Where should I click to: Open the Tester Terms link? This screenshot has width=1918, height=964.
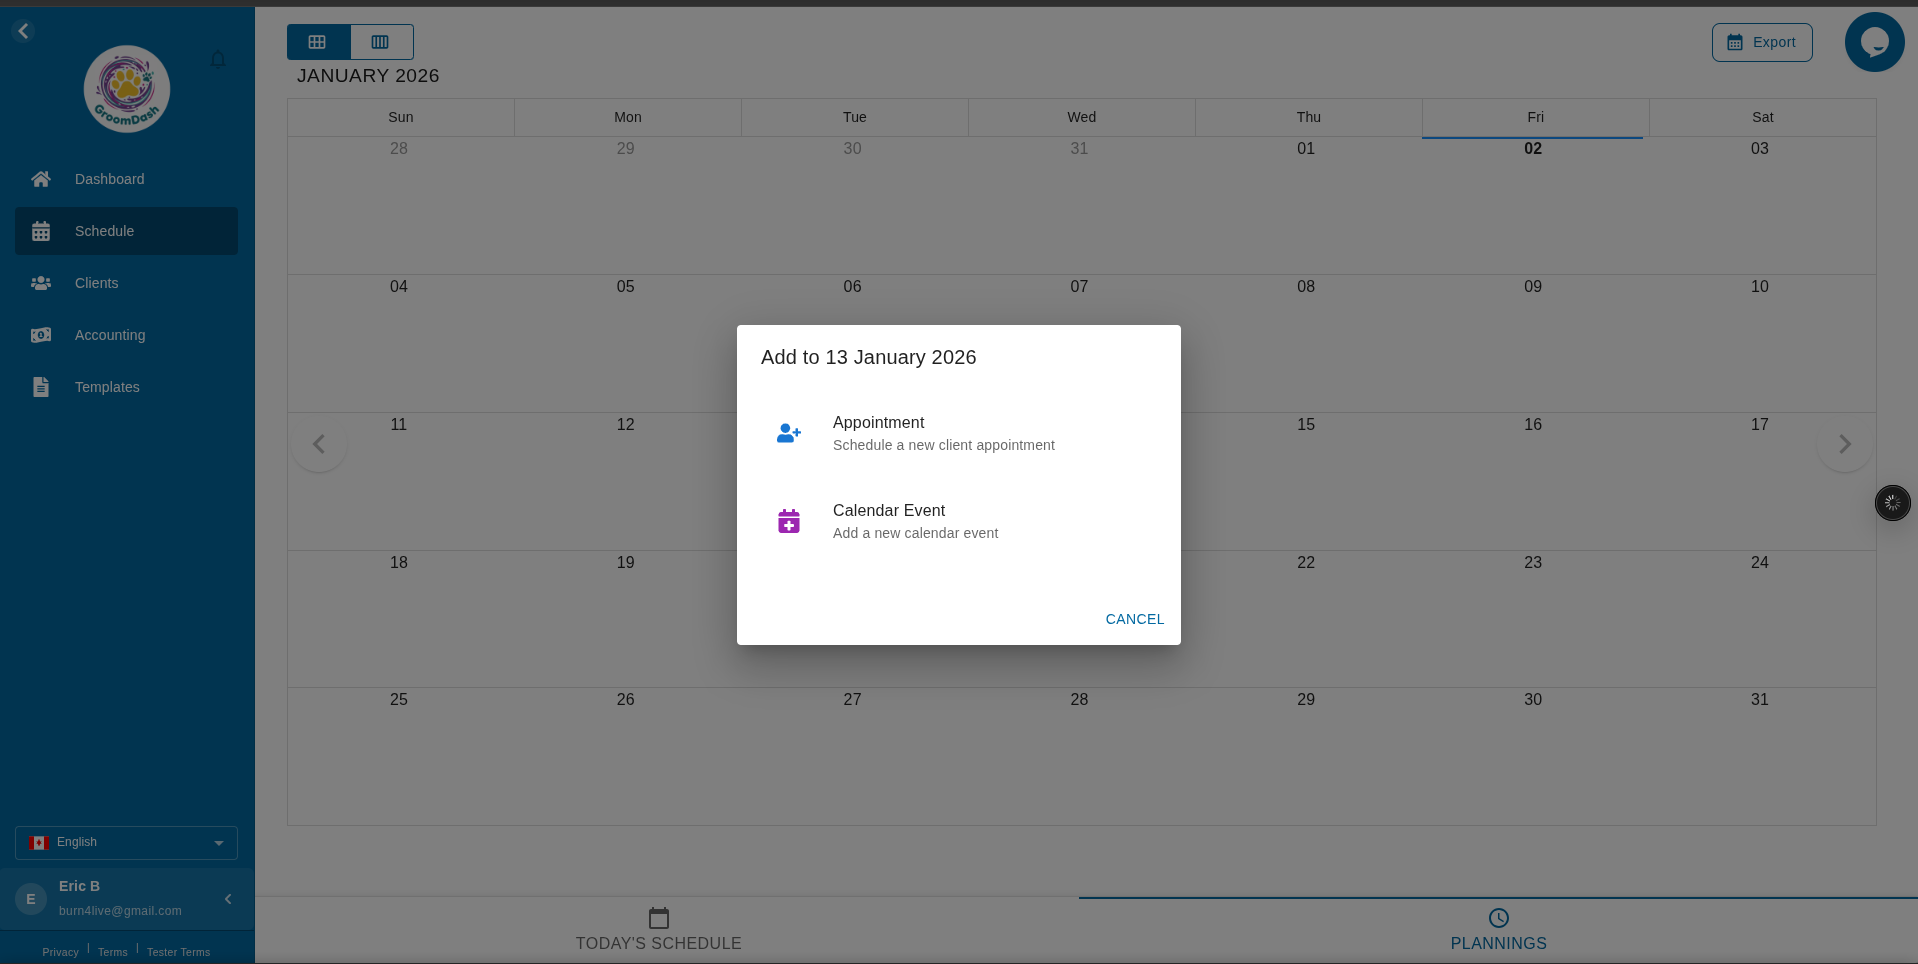coord(178,952)
